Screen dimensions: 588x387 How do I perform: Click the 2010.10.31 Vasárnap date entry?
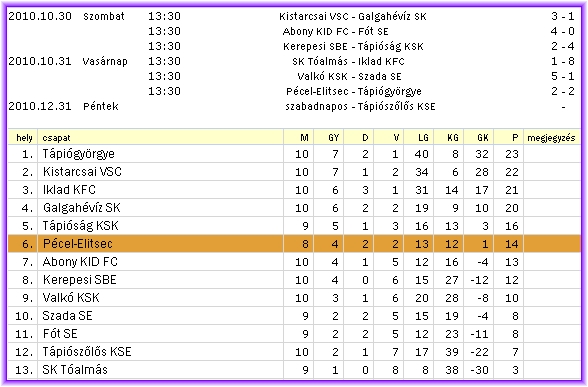pos(68,61)
